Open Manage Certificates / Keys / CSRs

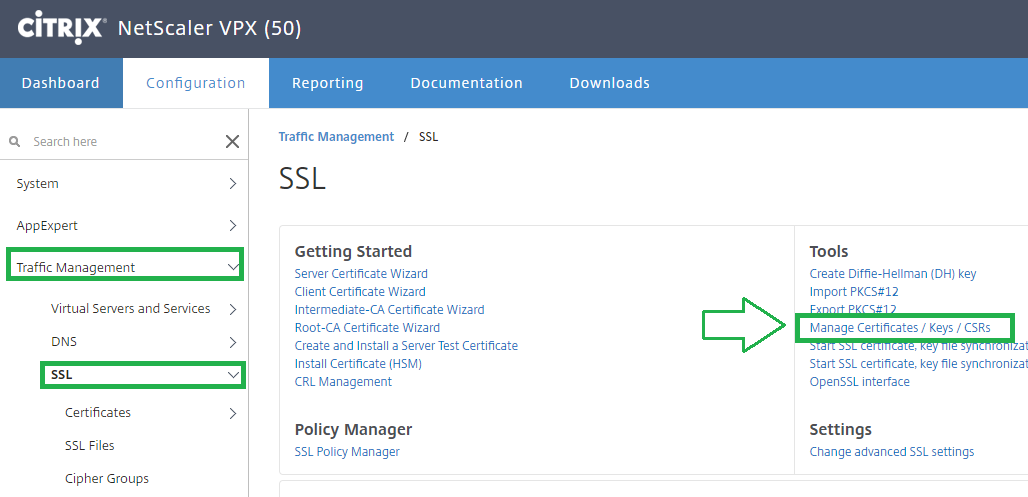click(900, 328)
